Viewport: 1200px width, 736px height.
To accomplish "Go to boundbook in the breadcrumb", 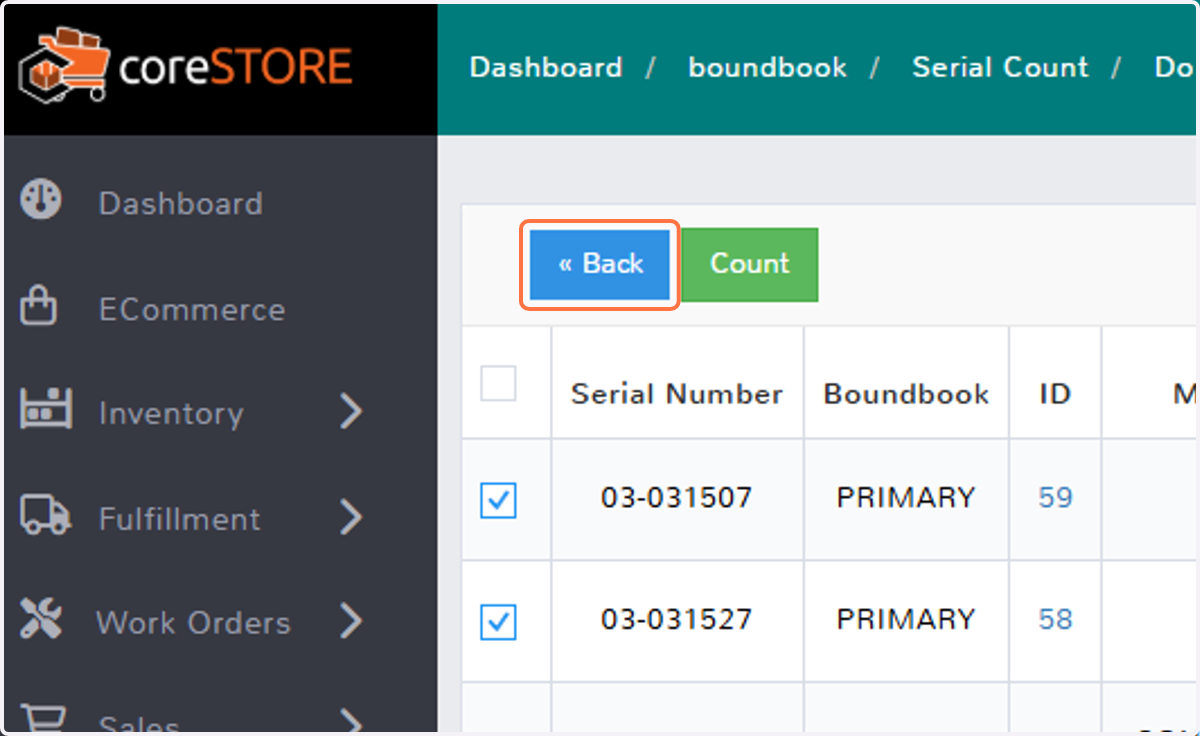I will pos(768,68).
